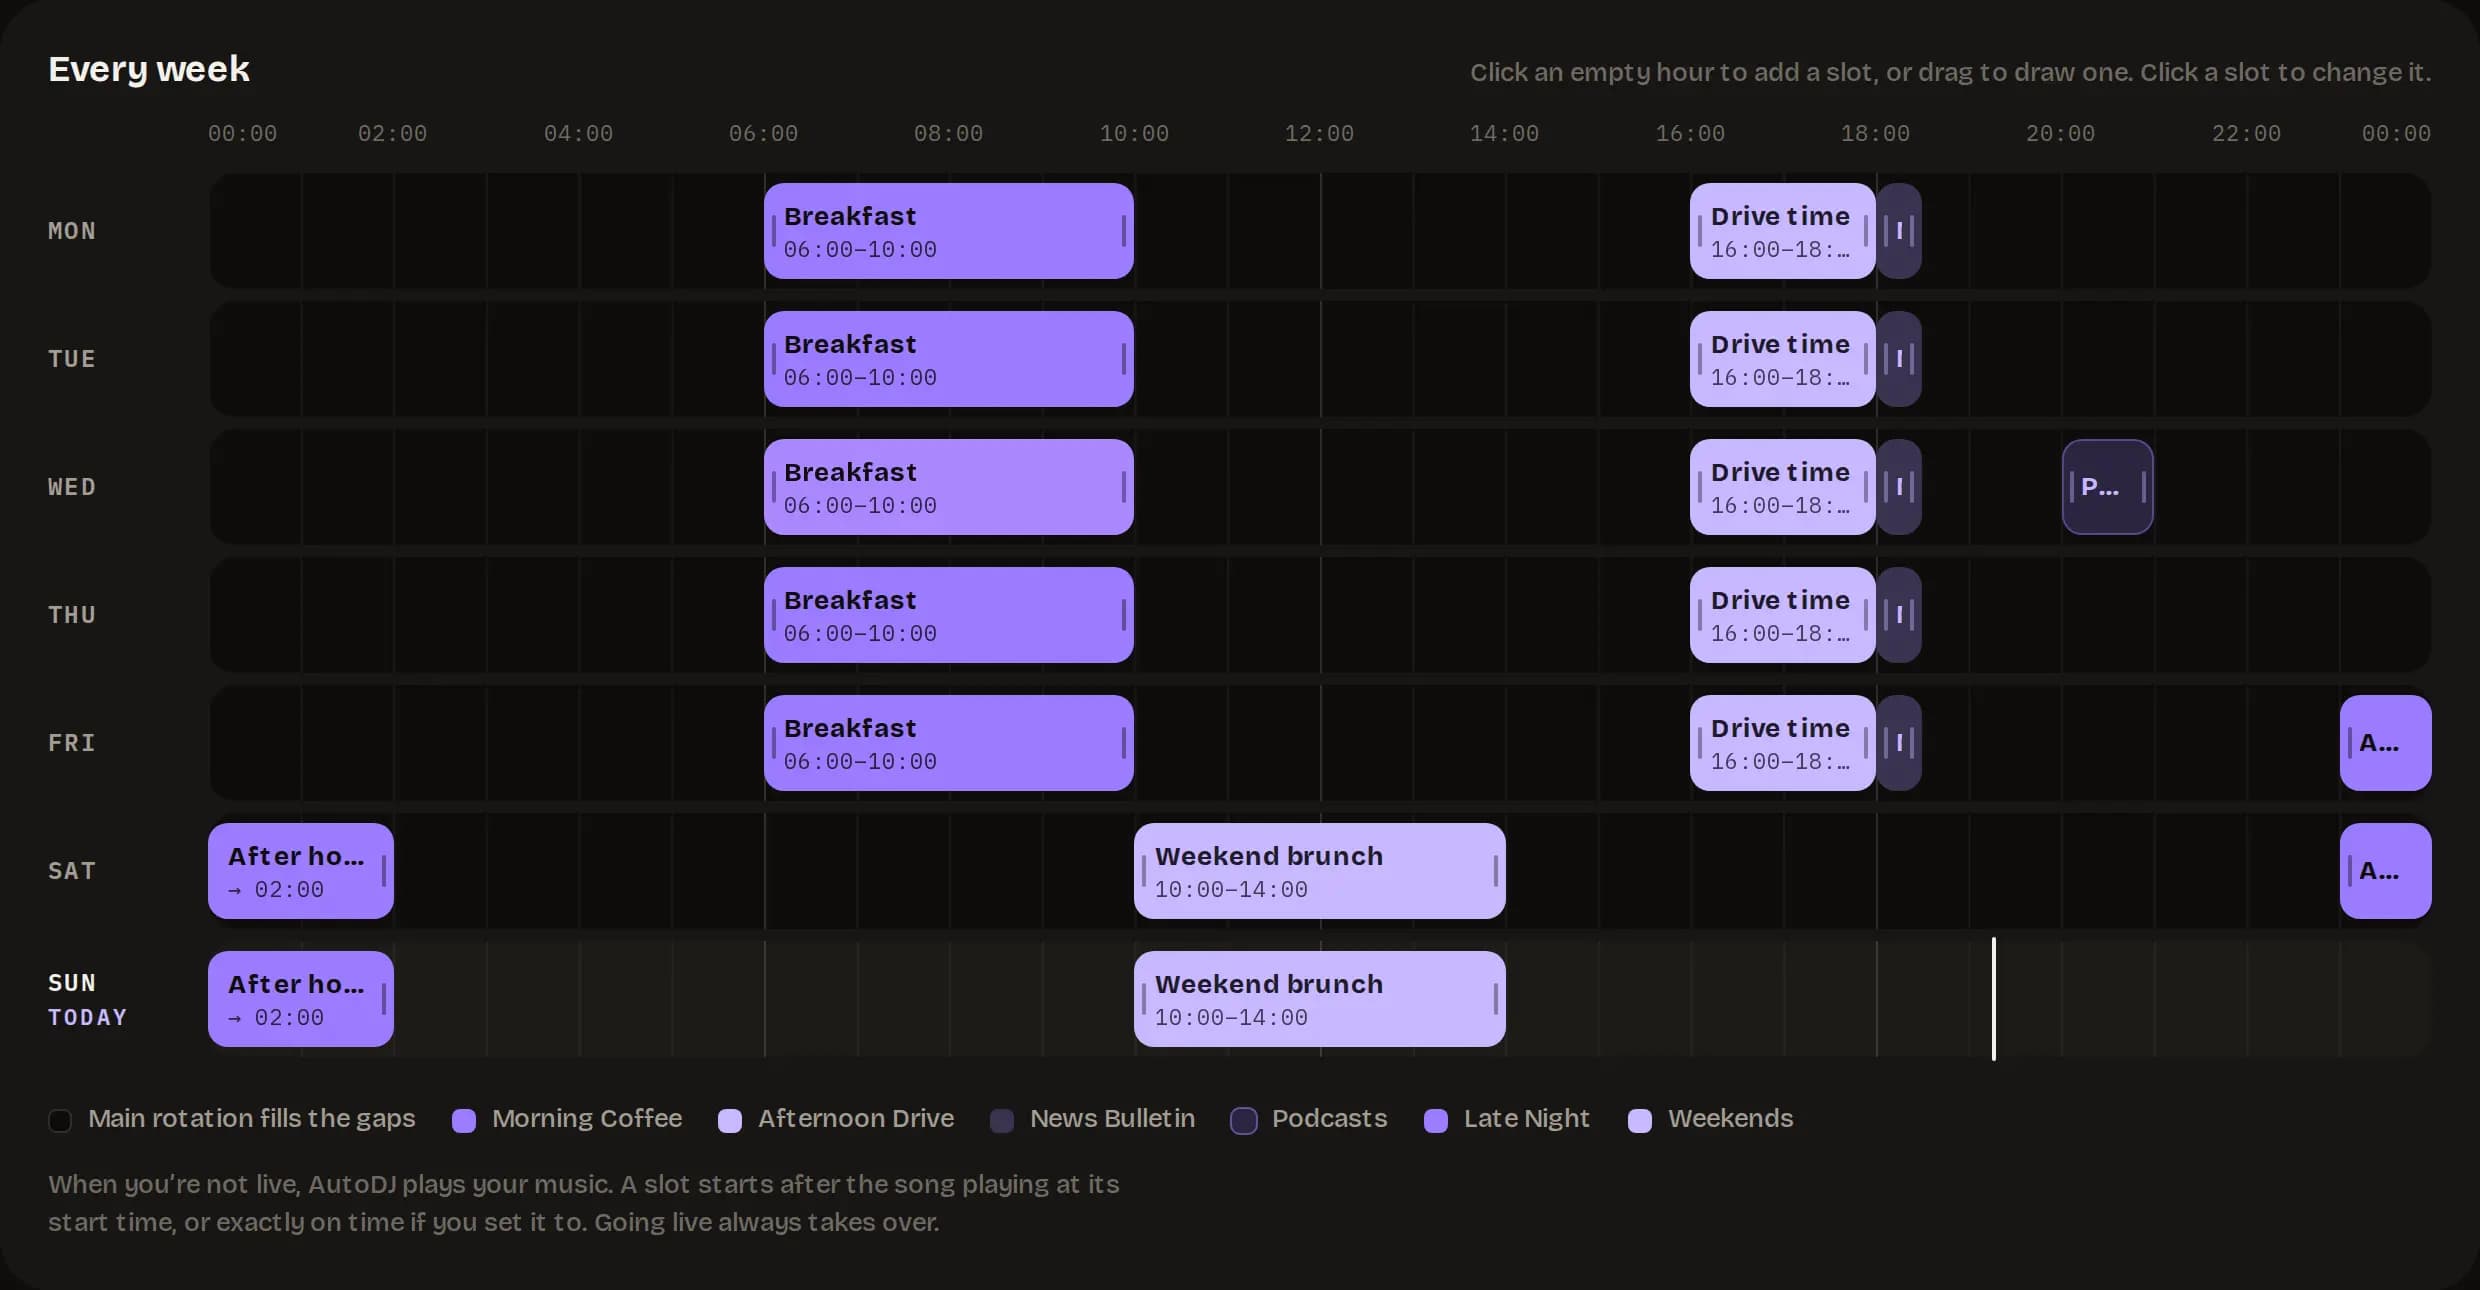Click the WED day label
The height and width of the screenshot is (1290, 2480).
coord(72,487)
